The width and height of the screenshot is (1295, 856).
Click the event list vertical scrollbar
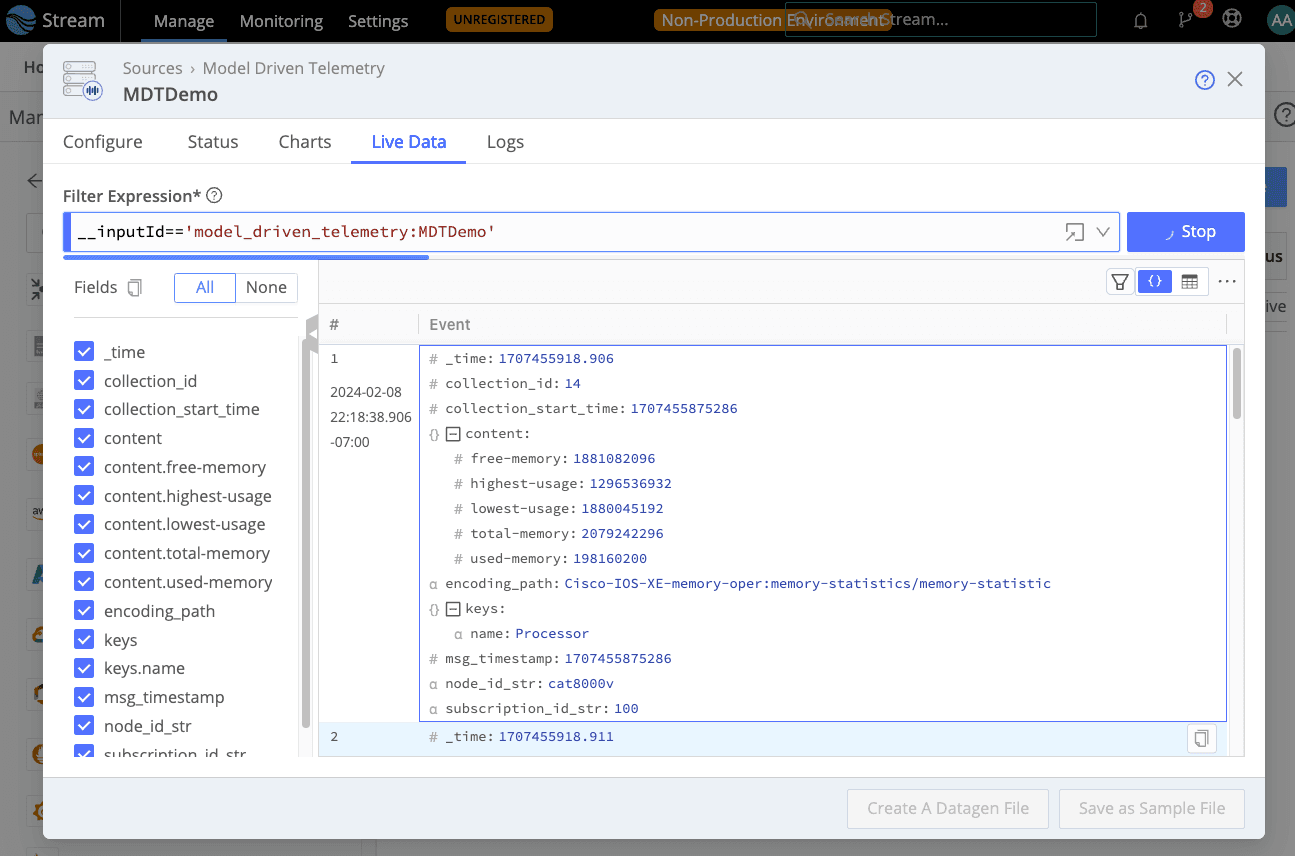[1237, 384]
